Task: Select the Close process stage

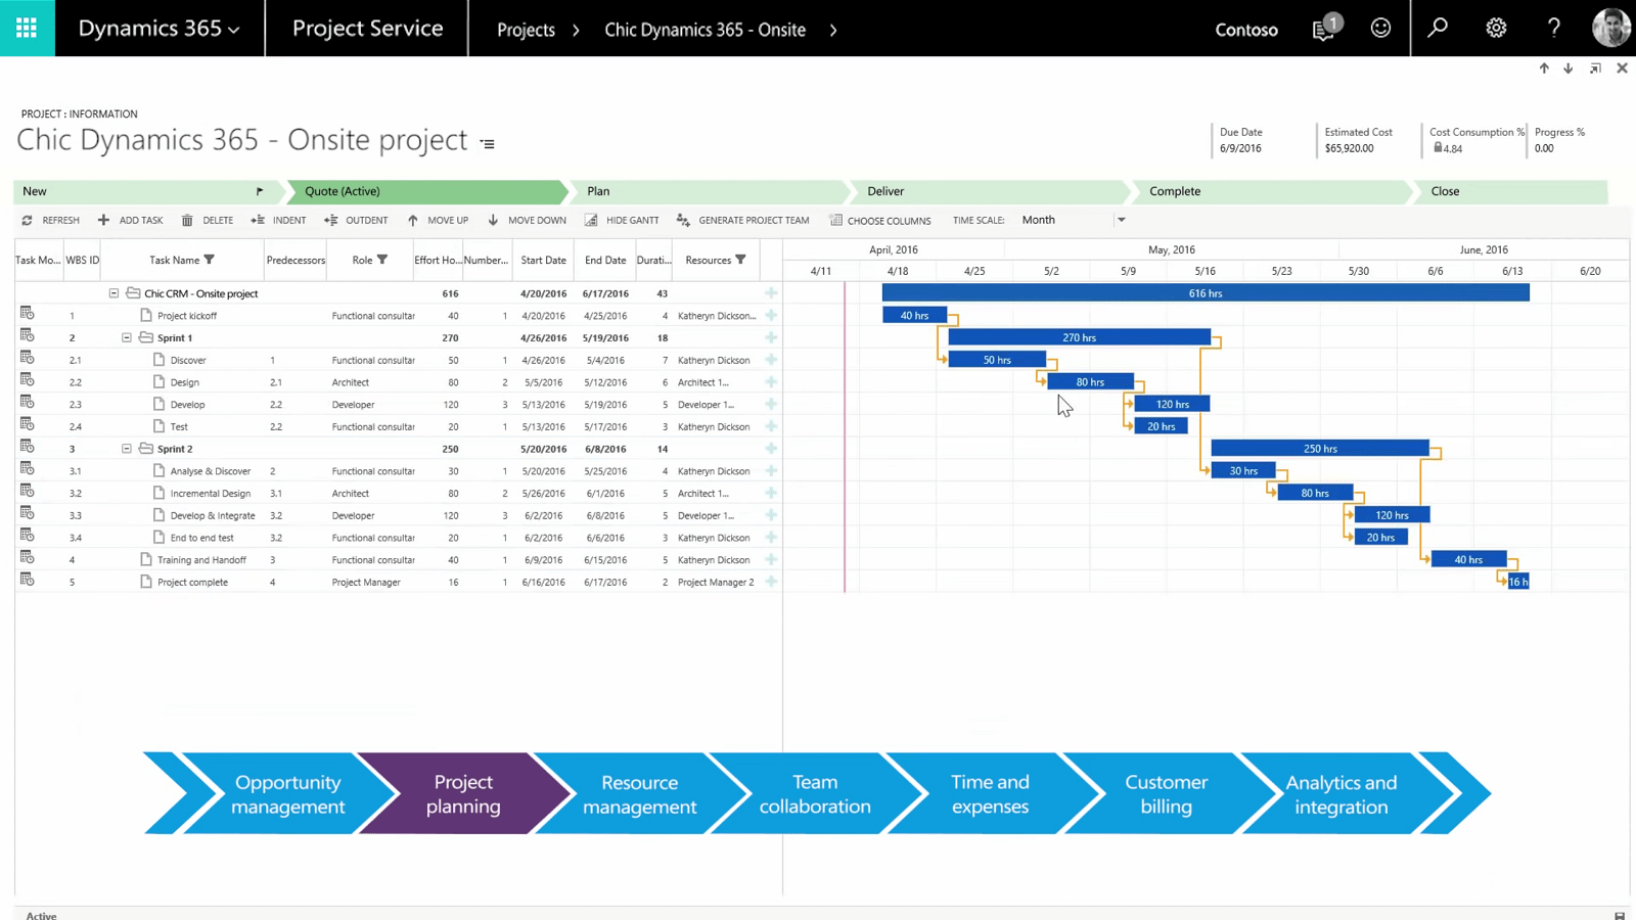Action: click(x=1510, y=191)
